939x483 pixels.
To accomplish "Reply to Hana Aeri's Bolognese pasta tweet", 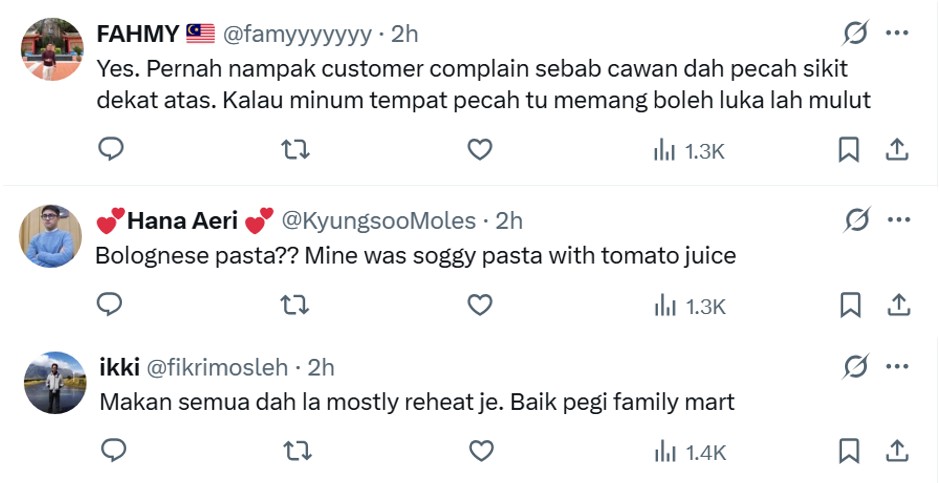I will click(112, 304).
